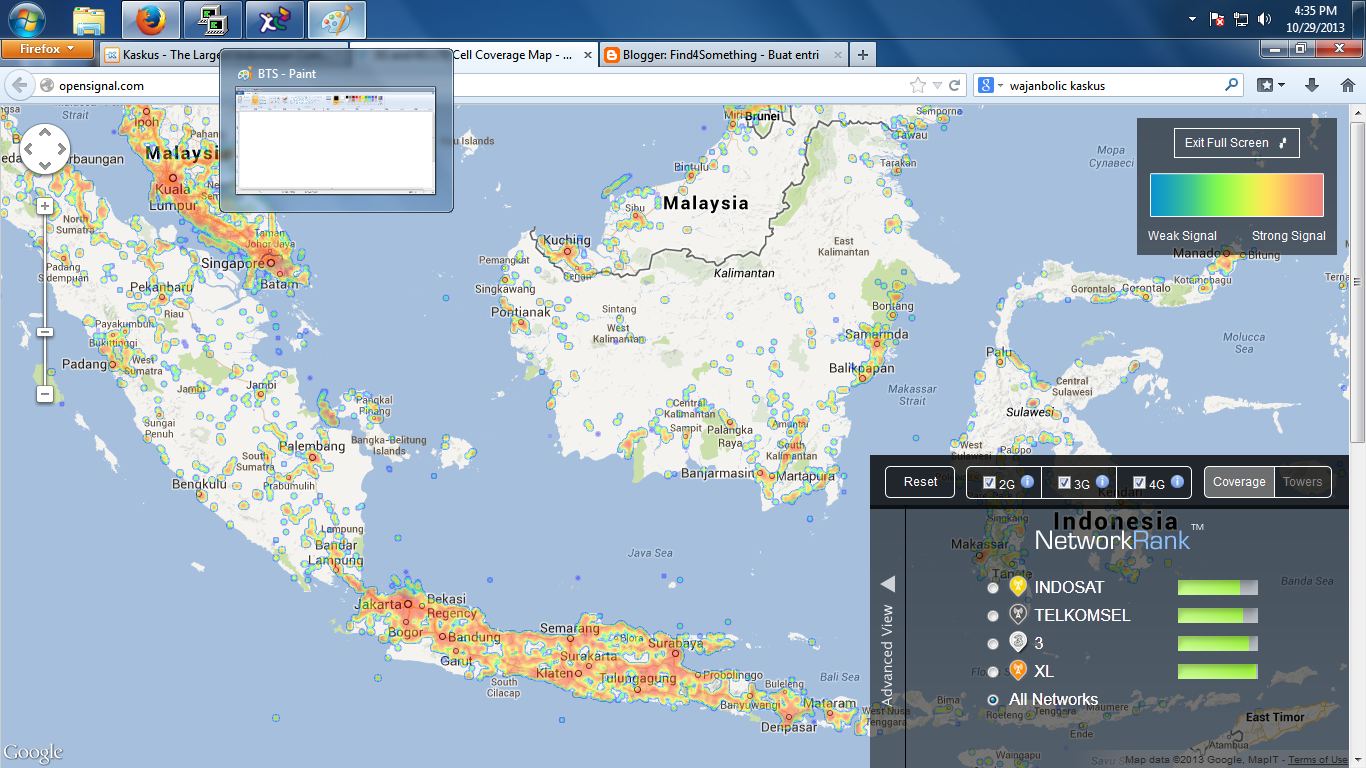The width and height of the screenshot is (1366, 768).
Task: Click the 3 network pin icon
Action: (x=1018, y=643)
